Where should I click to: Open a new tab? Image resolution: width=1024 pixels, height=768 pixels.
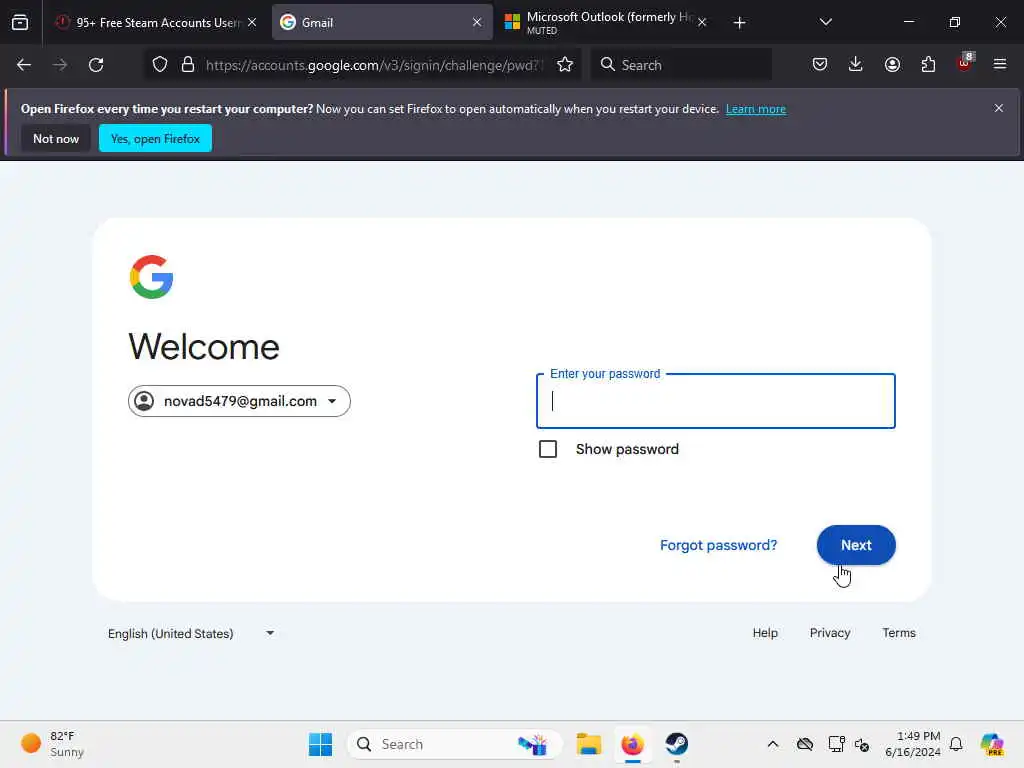pyautogui.click(x=739, y=23)
